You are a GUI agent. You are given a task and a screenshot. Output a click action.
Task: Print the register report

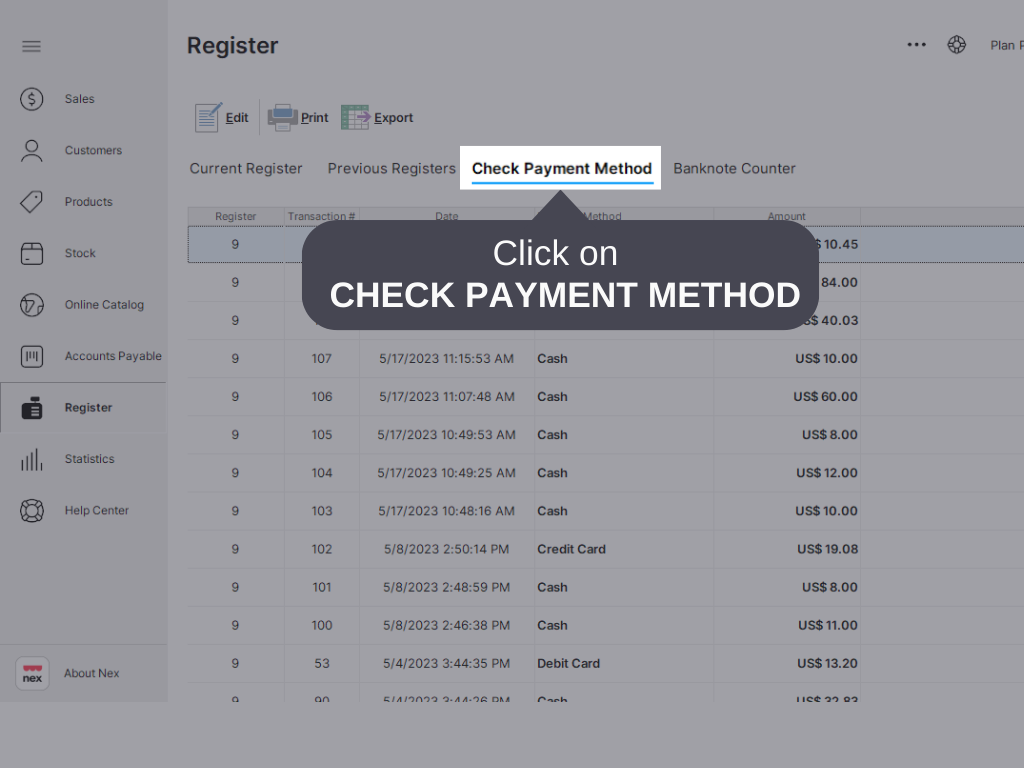[297, 117]
